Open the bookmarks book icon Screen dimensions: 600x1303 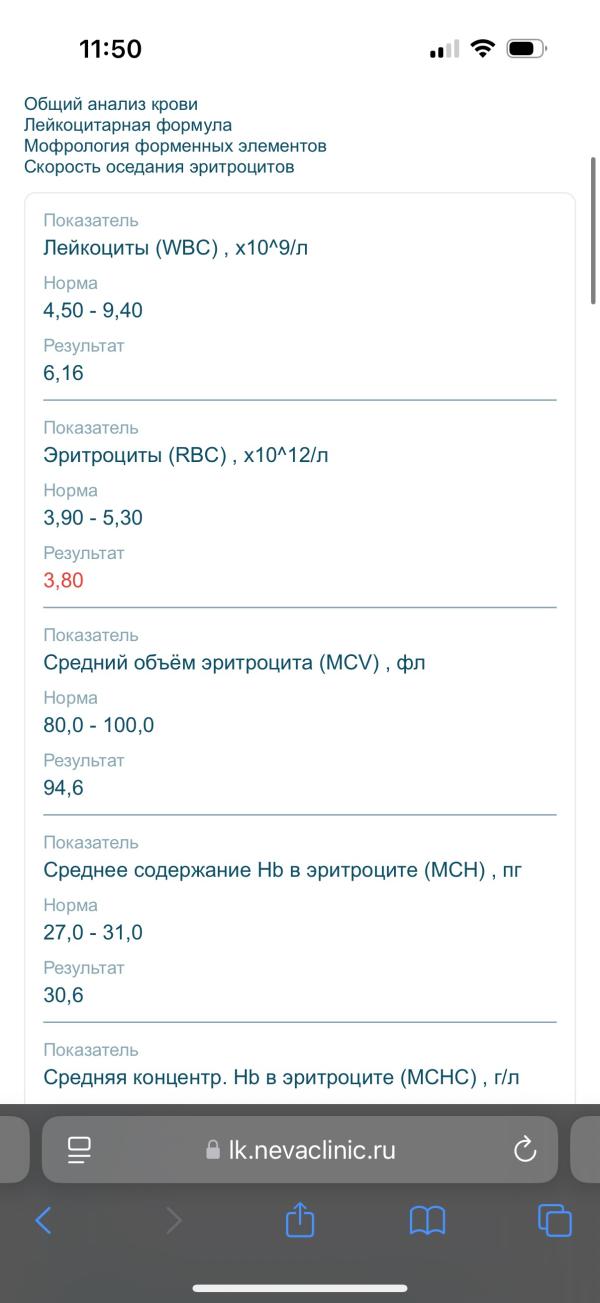[x=427, y=1220]
